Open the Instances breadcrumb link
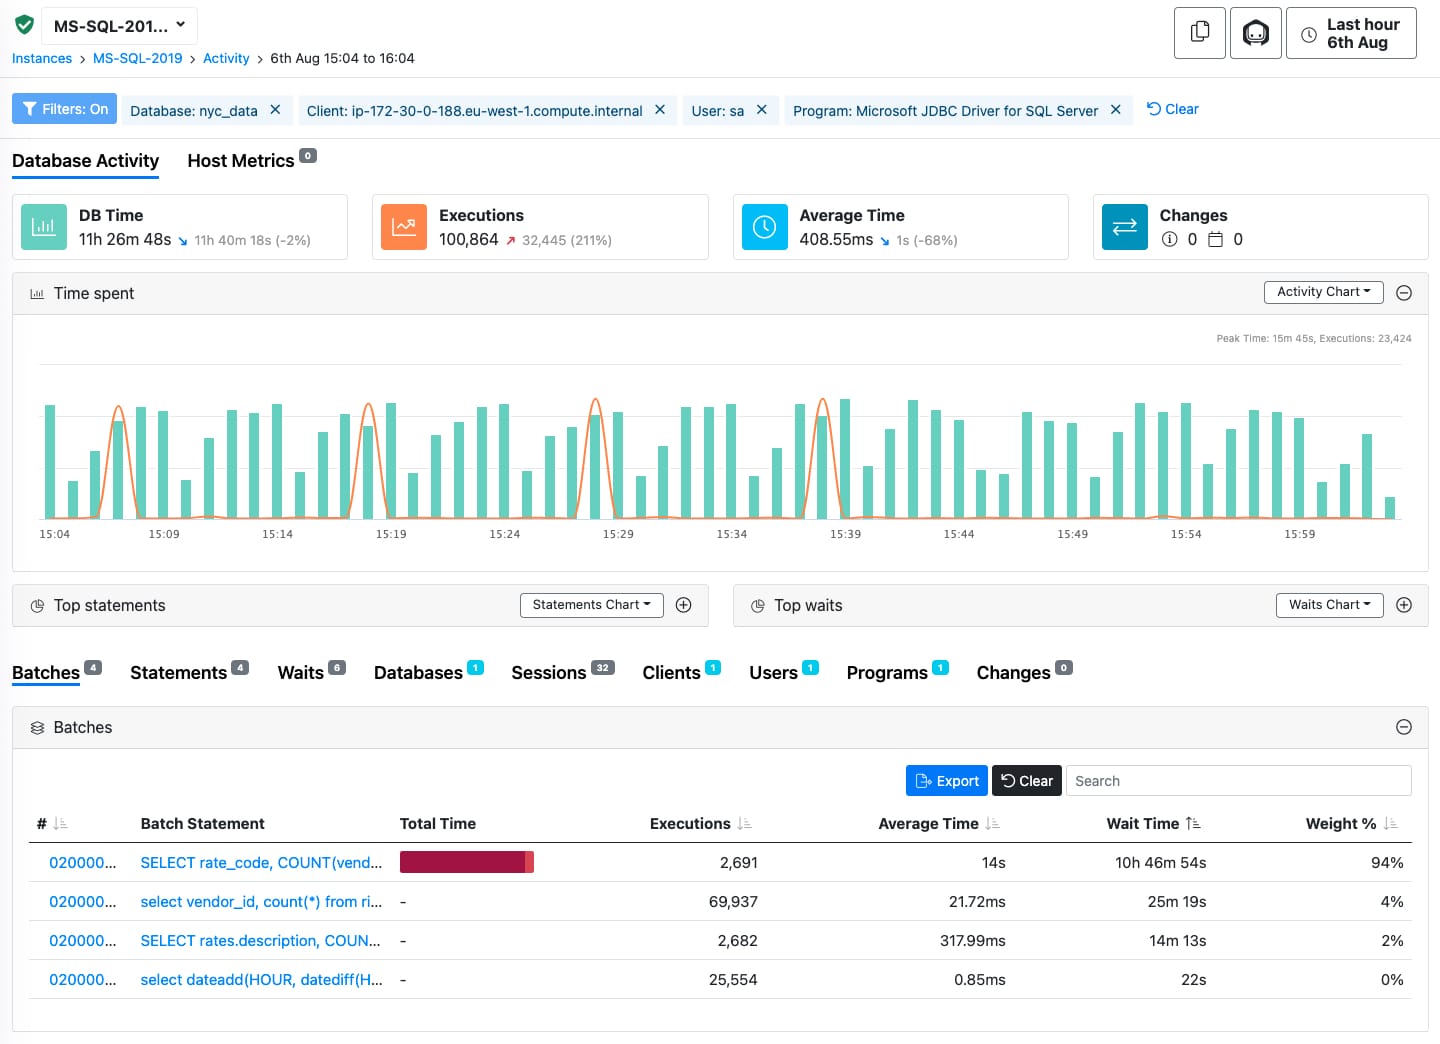The height and width of the screenshot is (1044, 1440). 41,58
